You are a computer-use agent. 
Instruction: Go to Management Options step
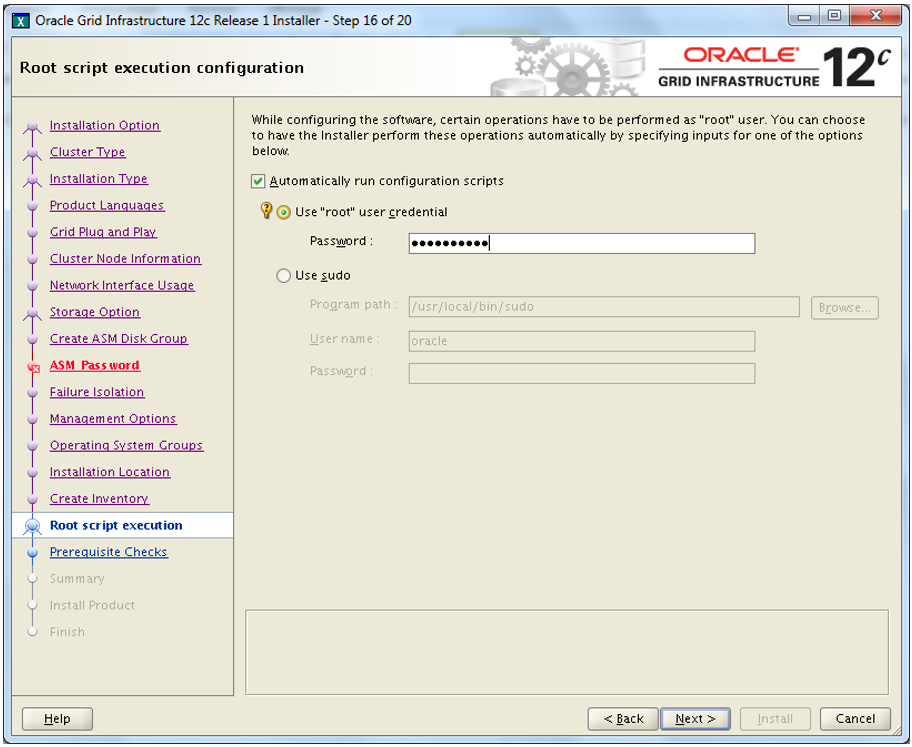point(113,419)
